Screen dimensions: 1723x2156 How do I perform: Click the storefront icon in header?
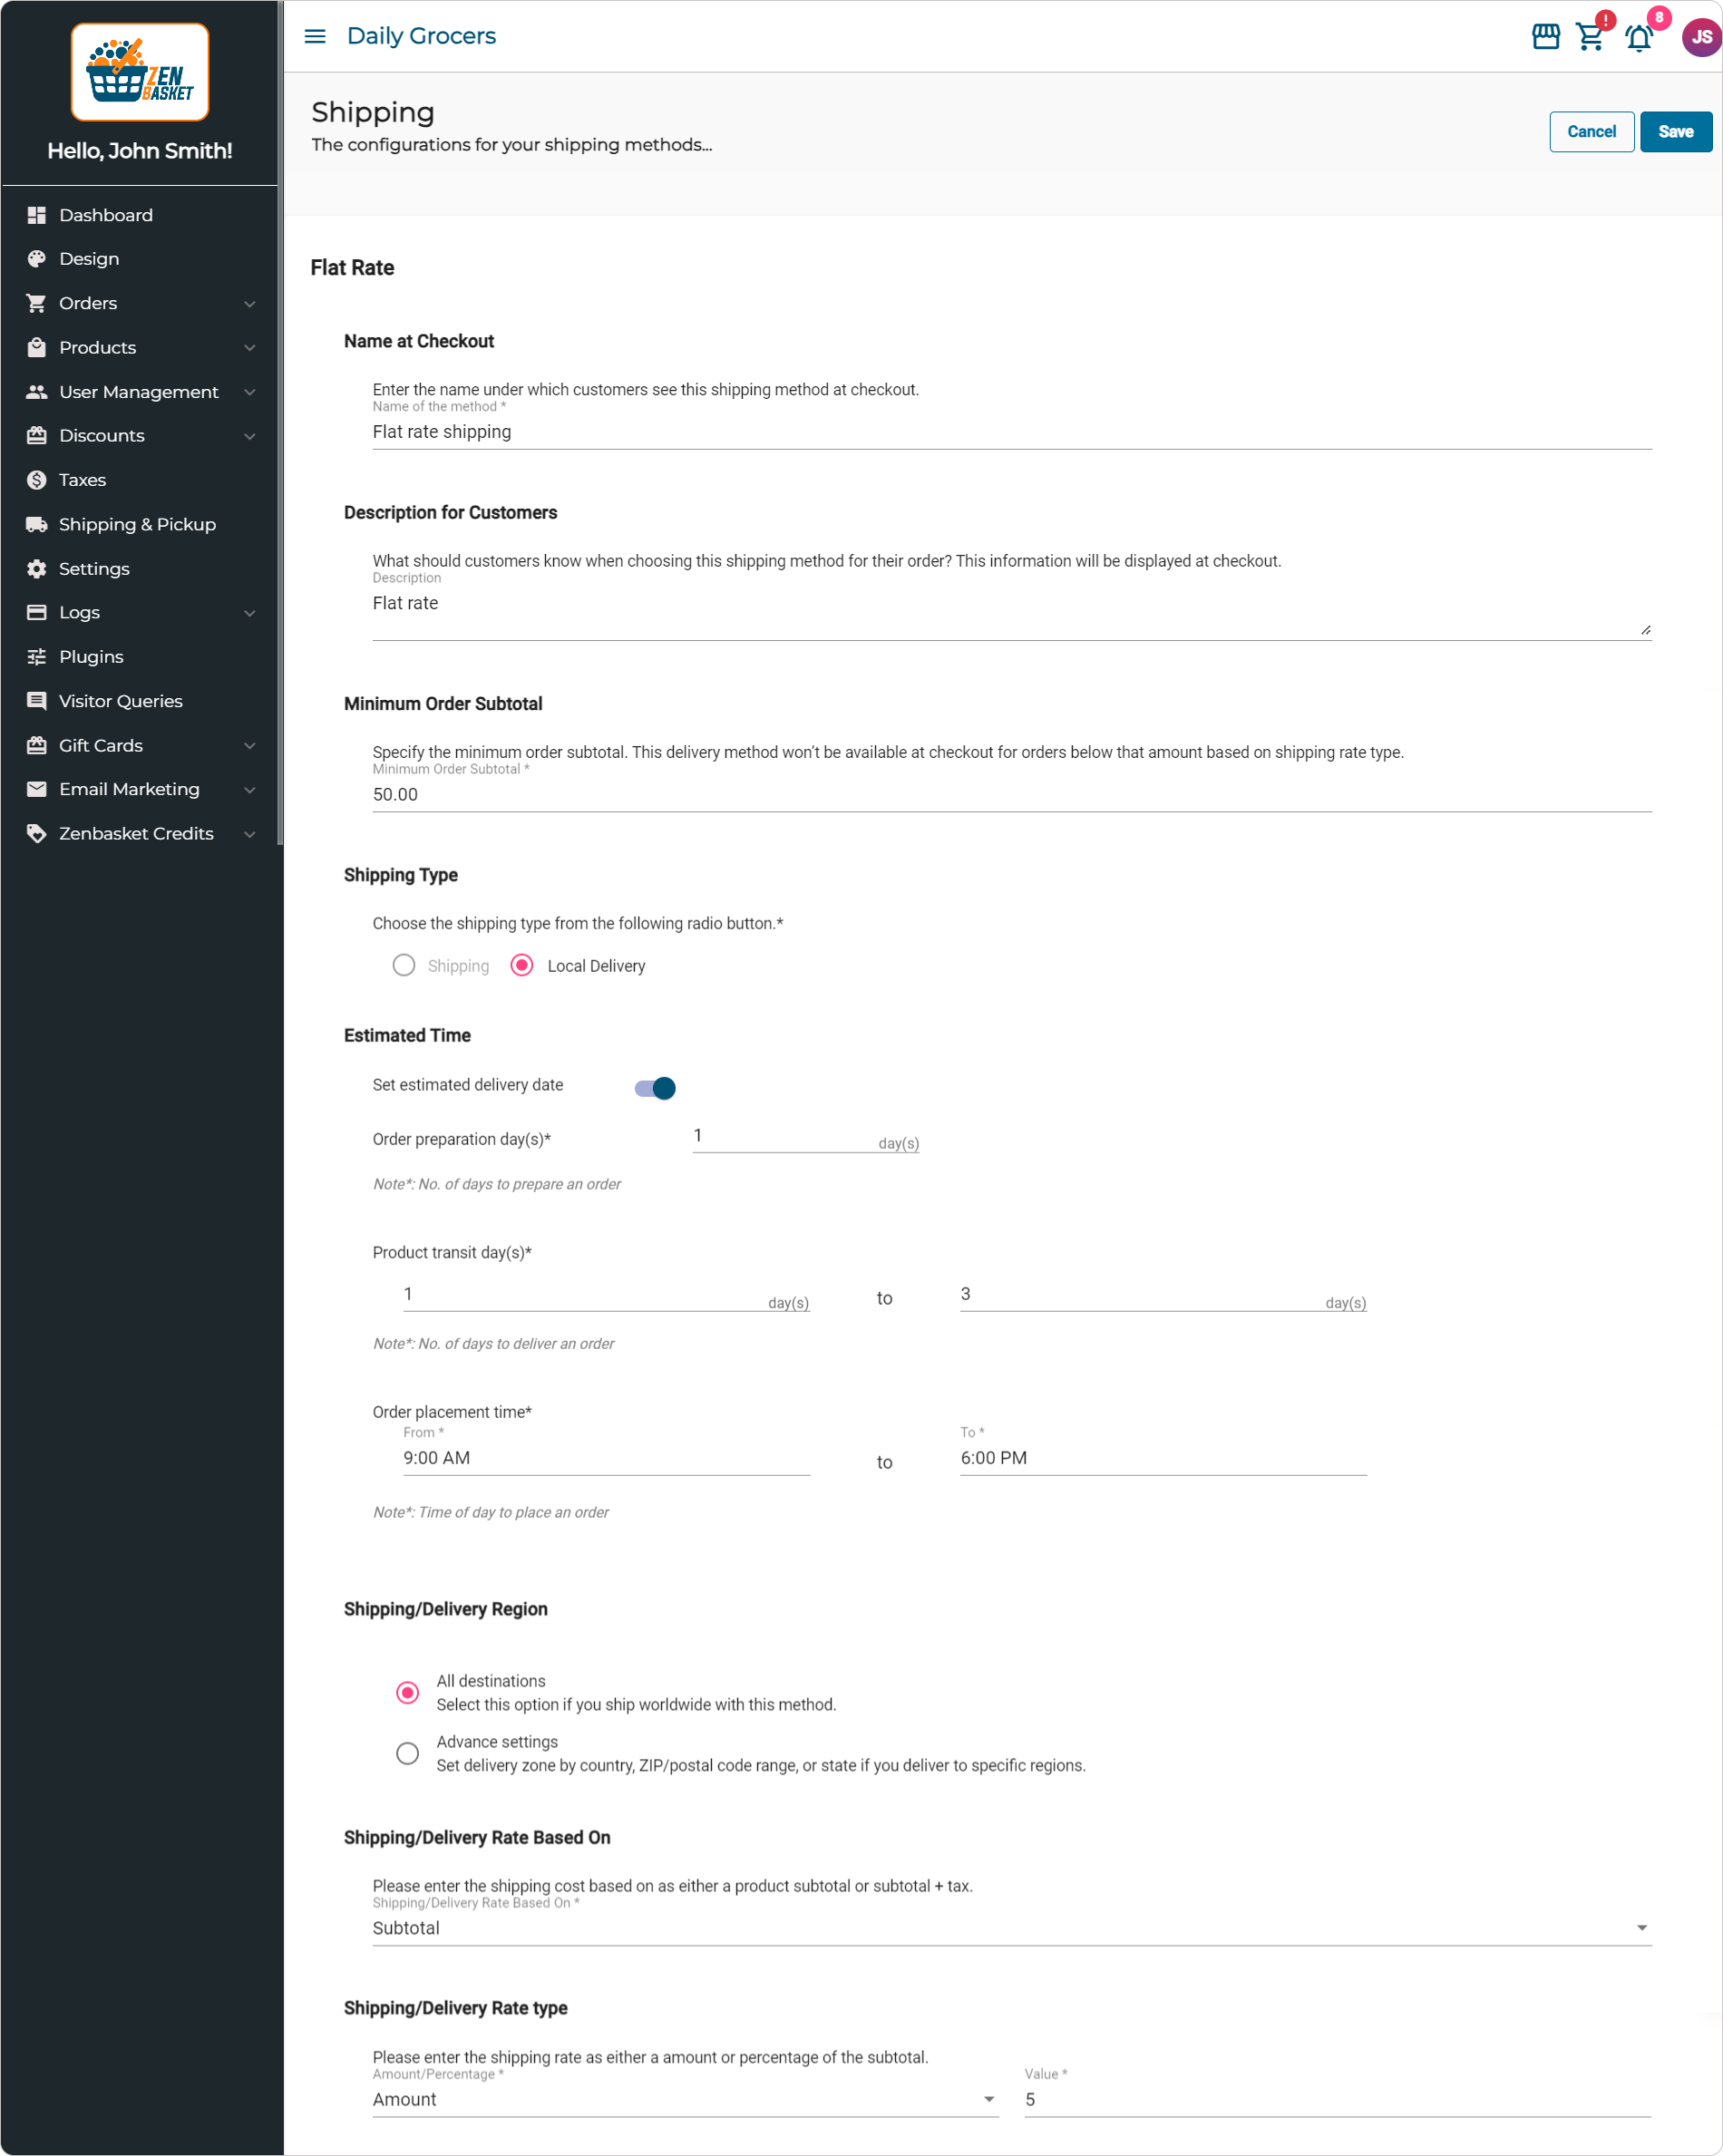[x=1545, y=37]
